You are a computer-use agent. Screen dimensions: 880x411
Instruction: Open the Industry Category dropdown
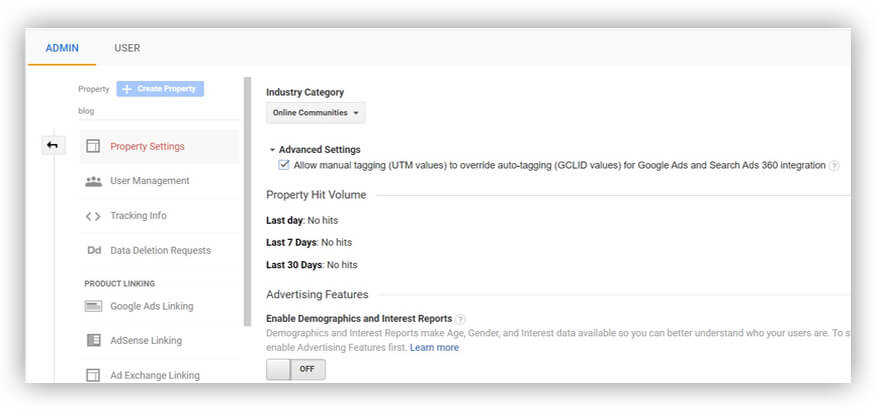pos(316,113)
